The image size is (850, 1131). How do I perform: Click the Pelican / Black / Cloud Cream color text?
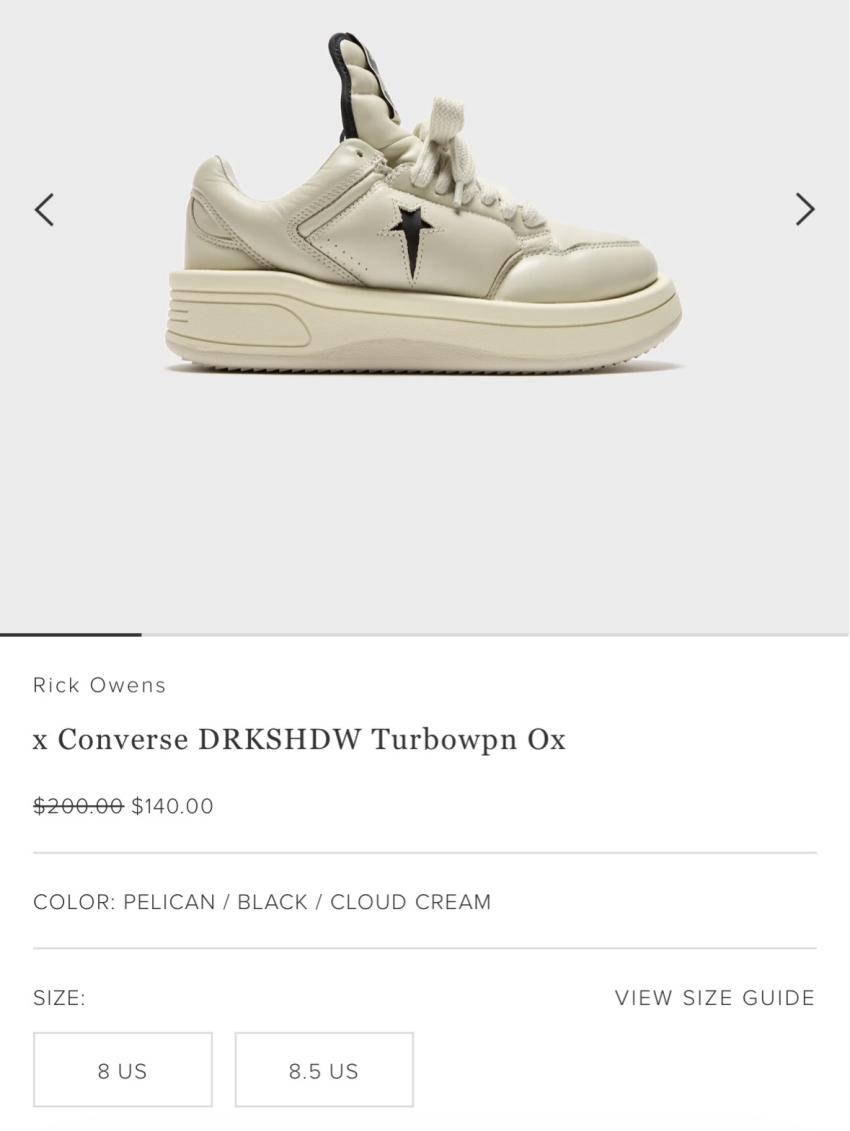pos(307,902)
